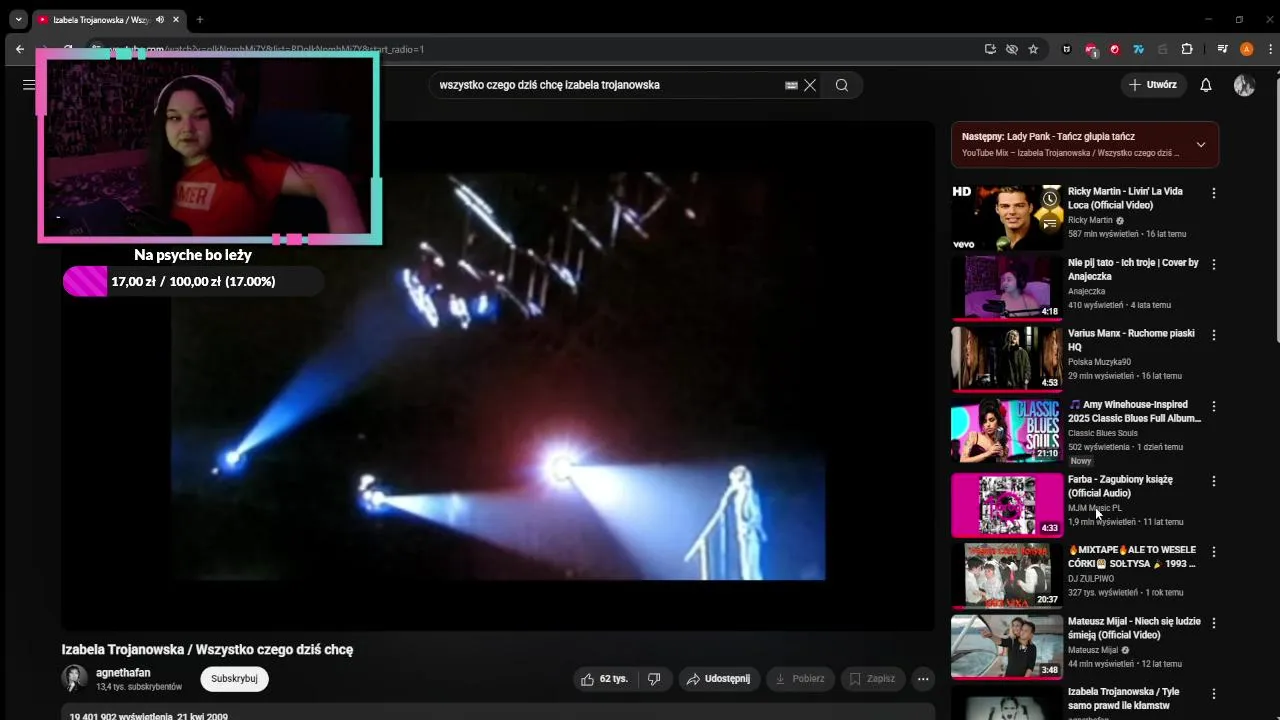Viewport: 1280px width, 720px height.
Task: Clear the search query with the X
Action: [x=810, y=85]
